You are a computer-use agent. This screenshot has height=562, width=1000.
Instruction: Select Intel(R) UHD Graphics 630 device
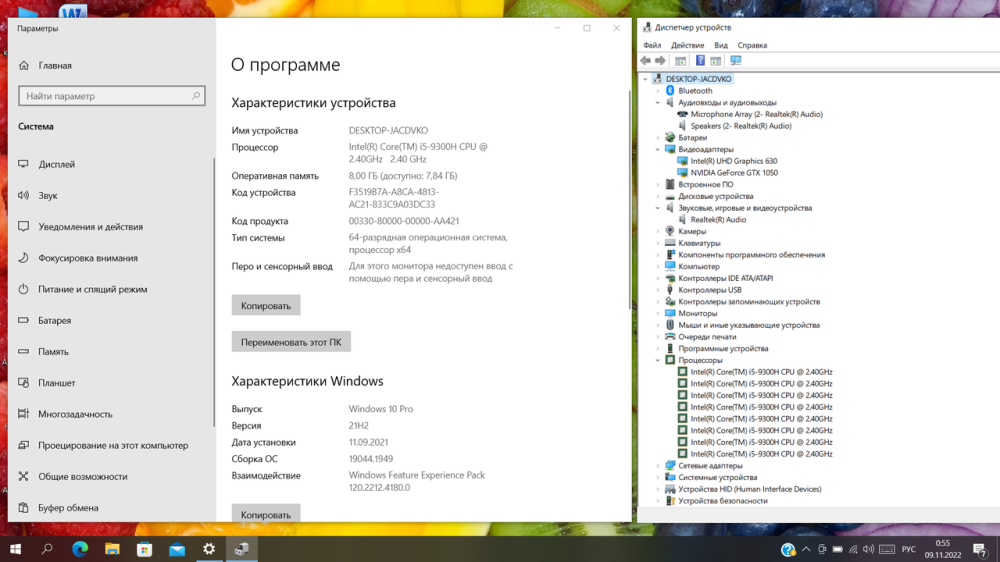[733, 161]
